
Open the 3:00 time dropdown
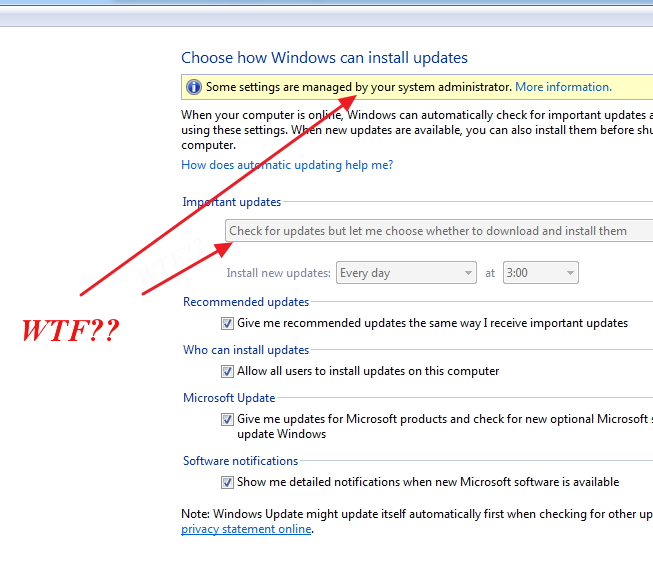(540, 273)
